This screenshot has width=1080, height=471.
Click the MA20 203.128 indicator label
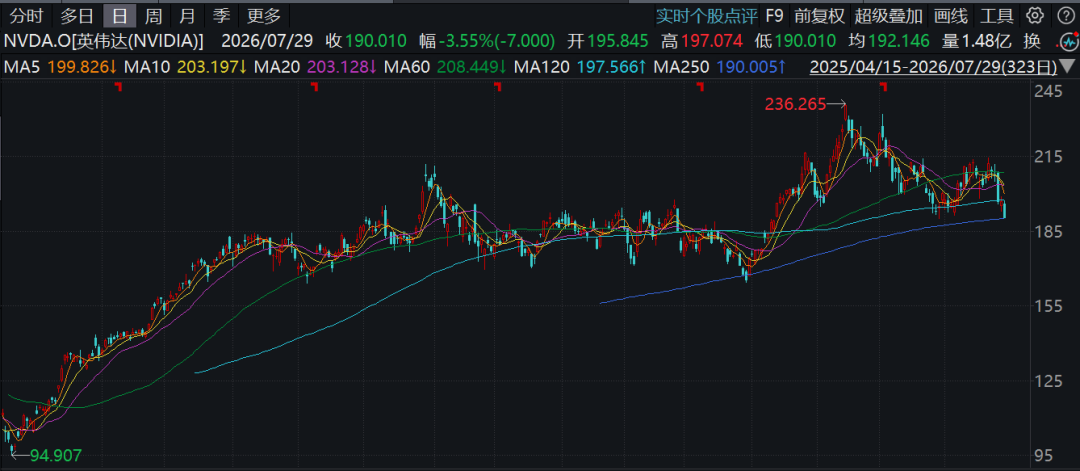[317, 67]
